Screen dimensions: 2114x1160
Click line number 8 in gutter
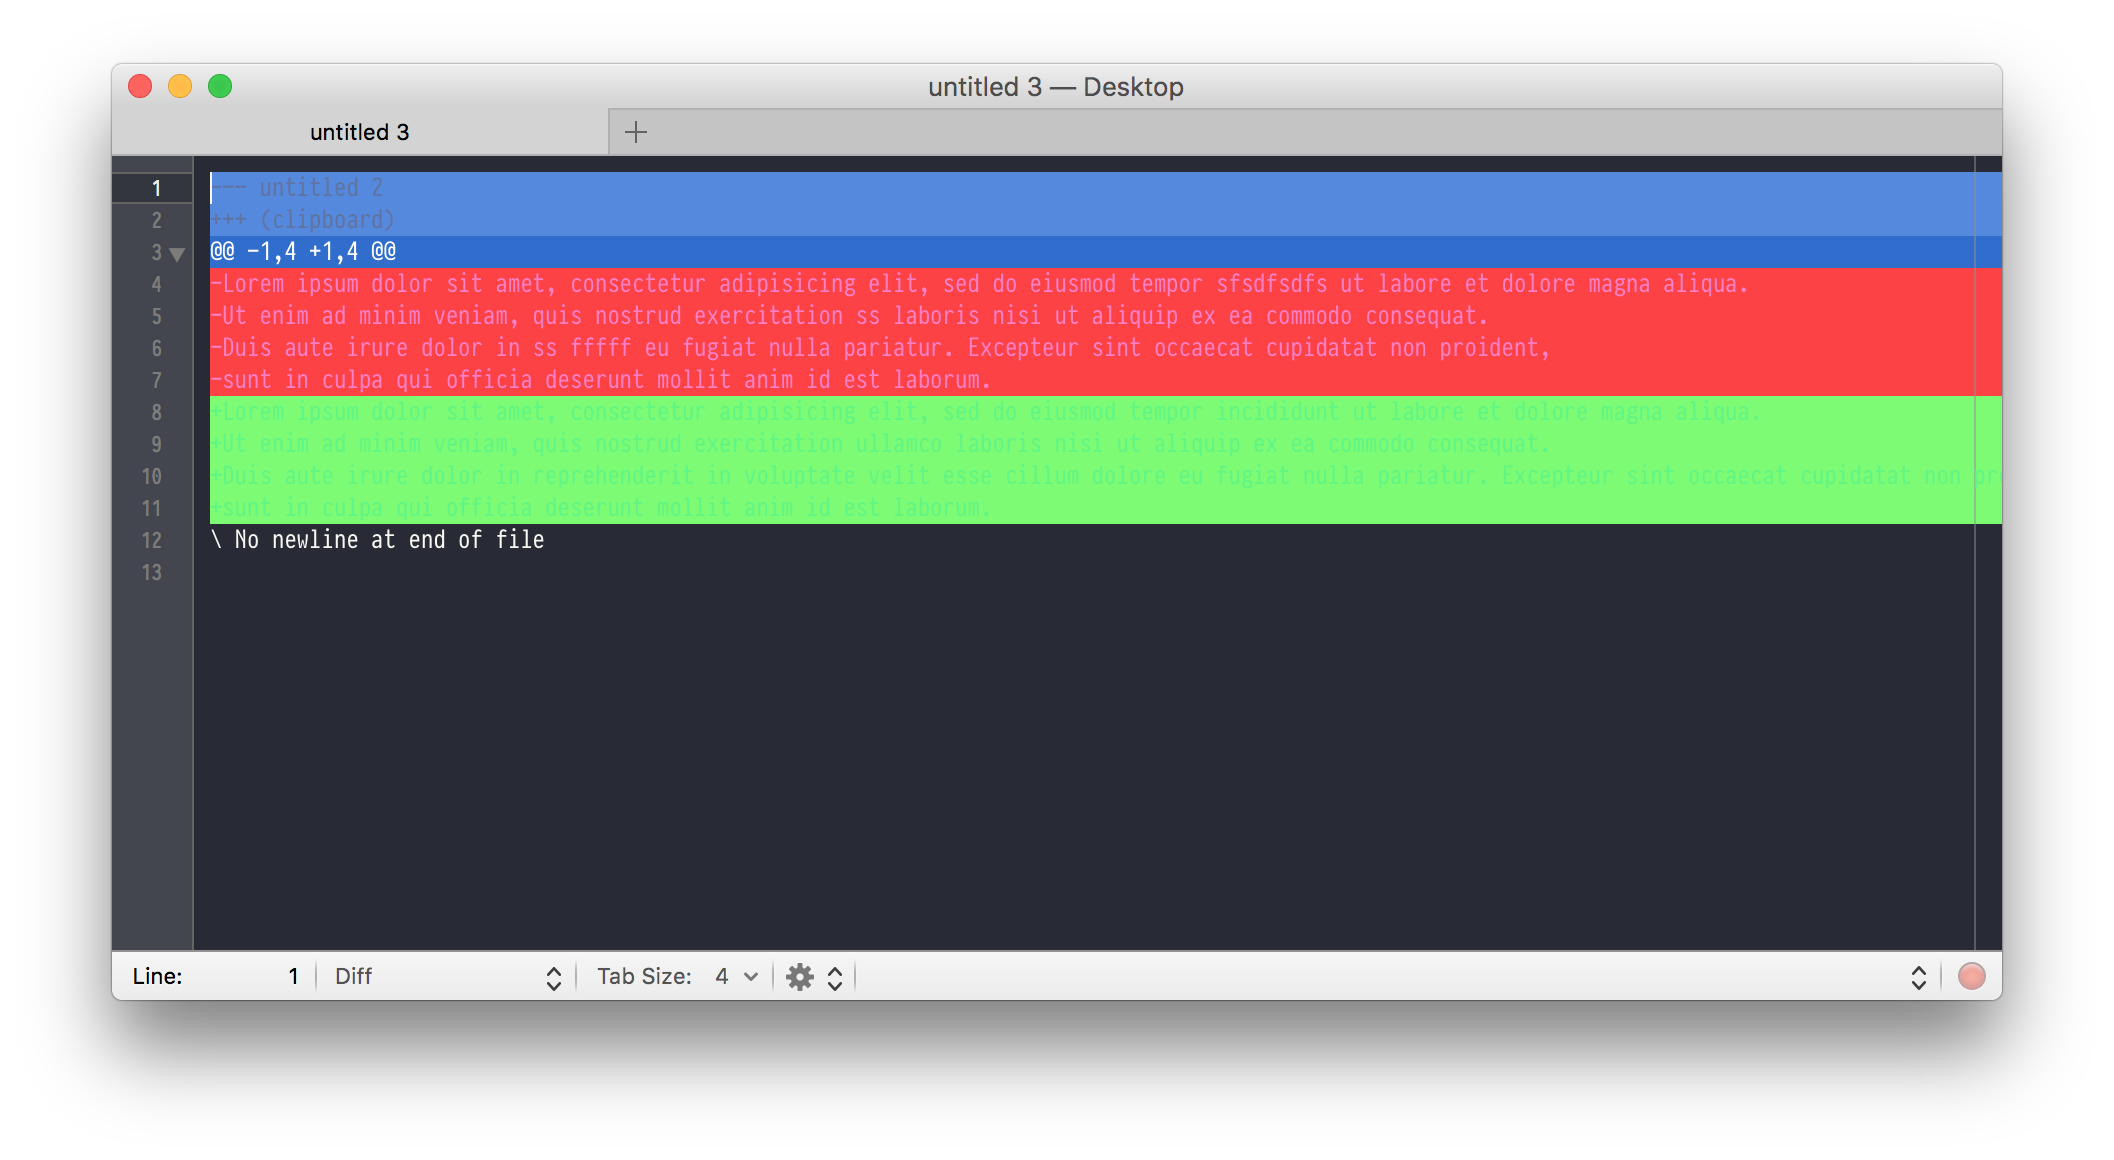pyautogui.click(x=156, y=412)
